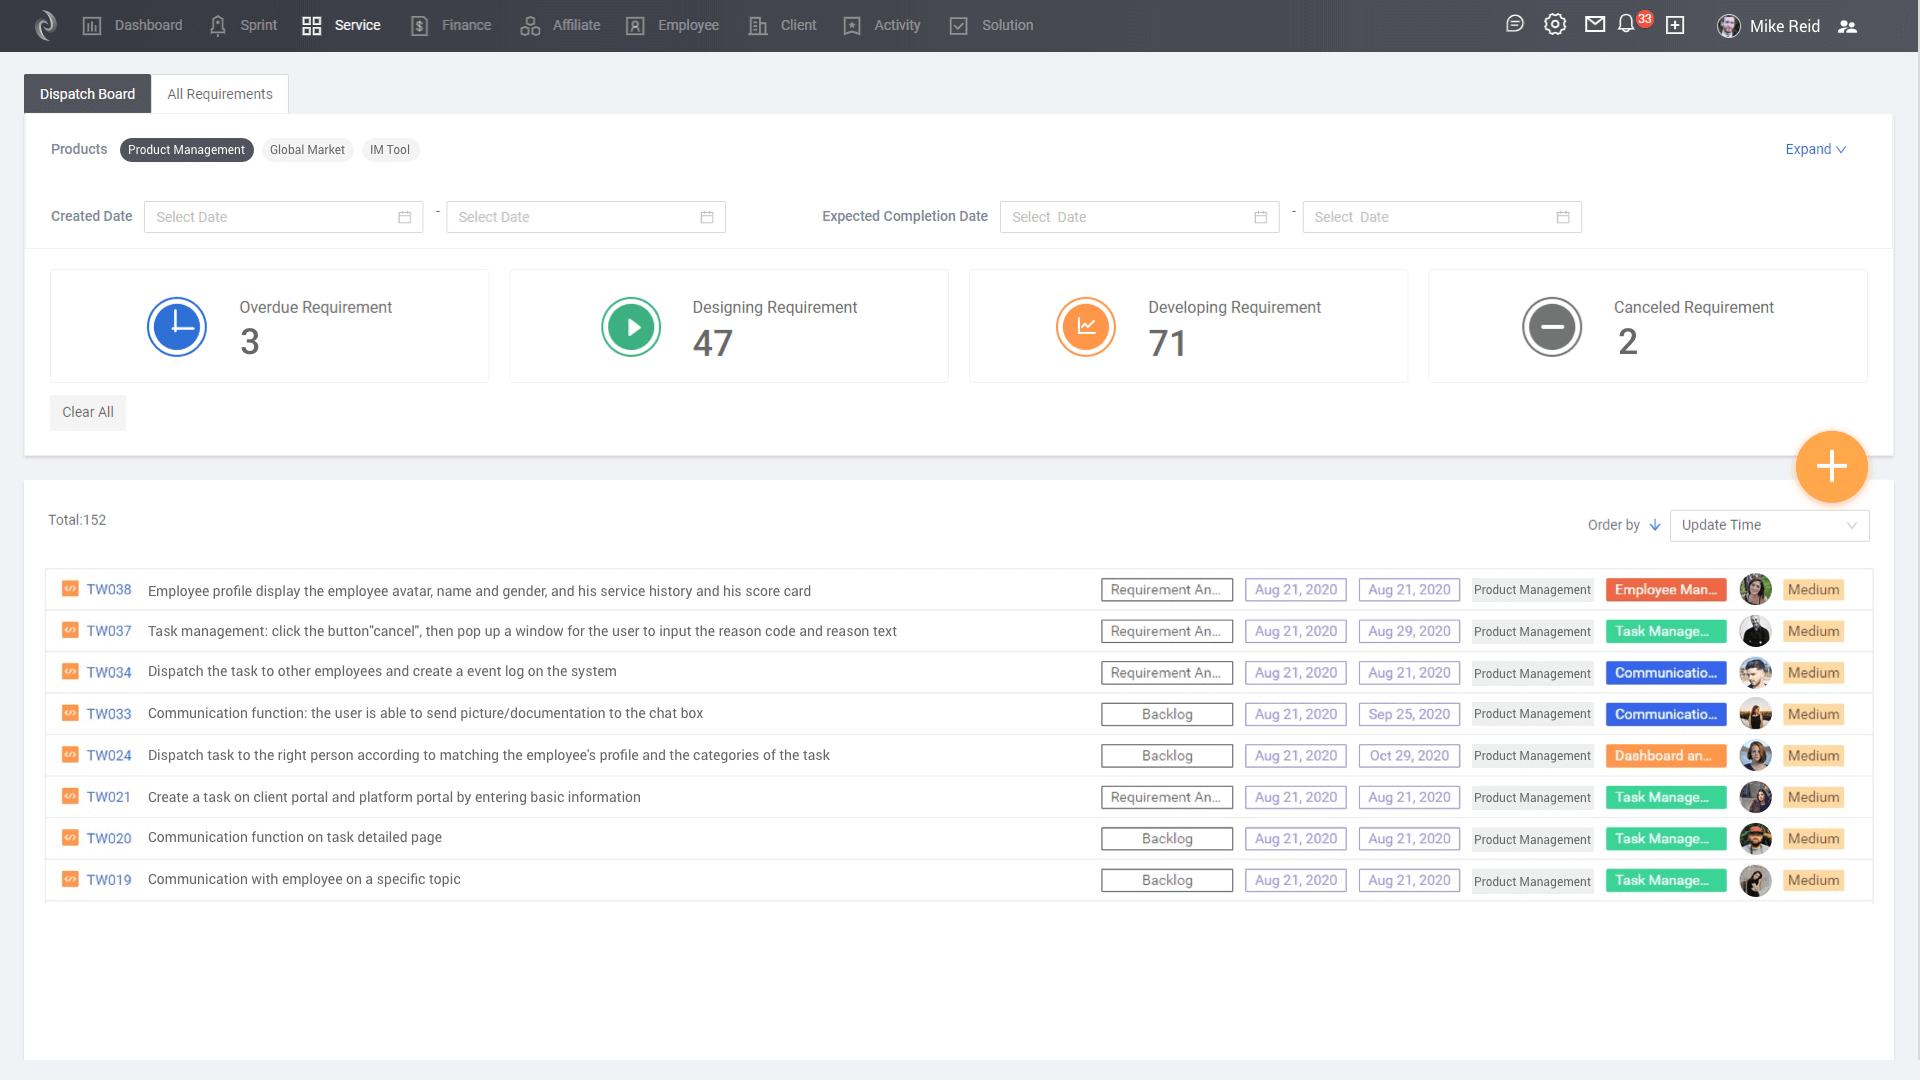The image size is (1920, 1080).
Task: Open the settings gear icon
Action: click(1555, 24)
